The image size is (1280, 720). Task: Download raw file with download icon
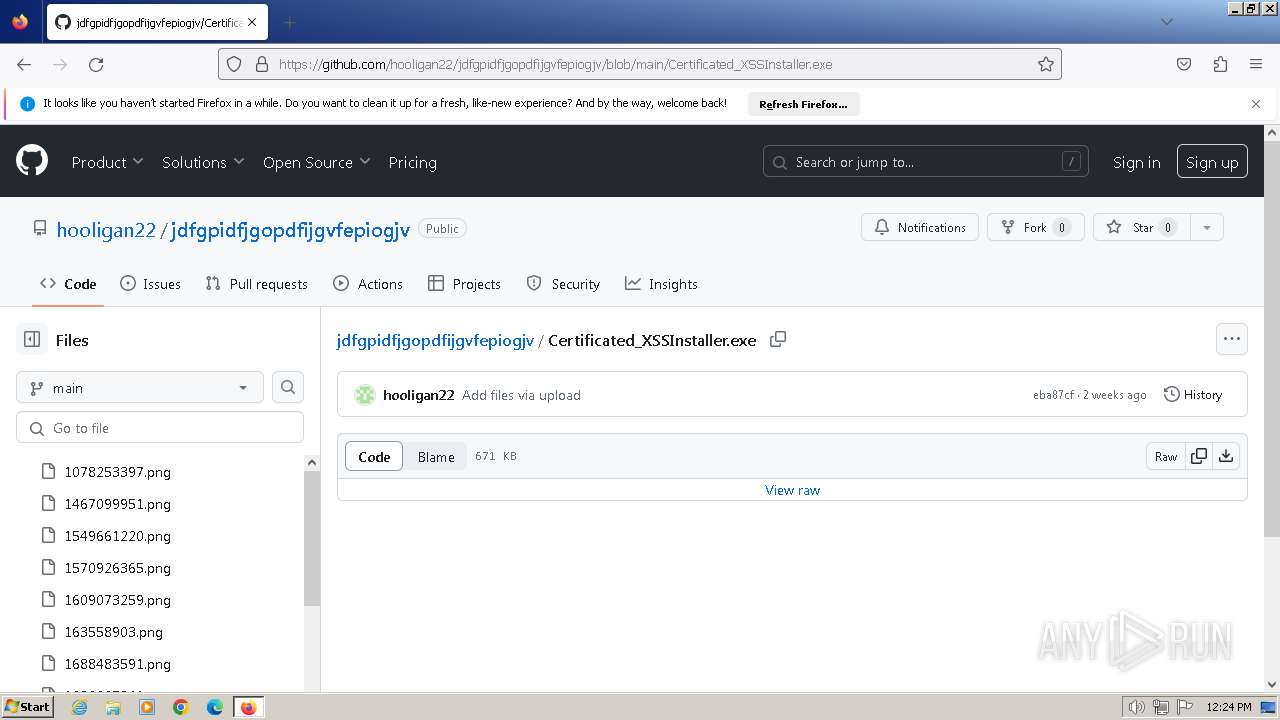tap(1226, 456)
